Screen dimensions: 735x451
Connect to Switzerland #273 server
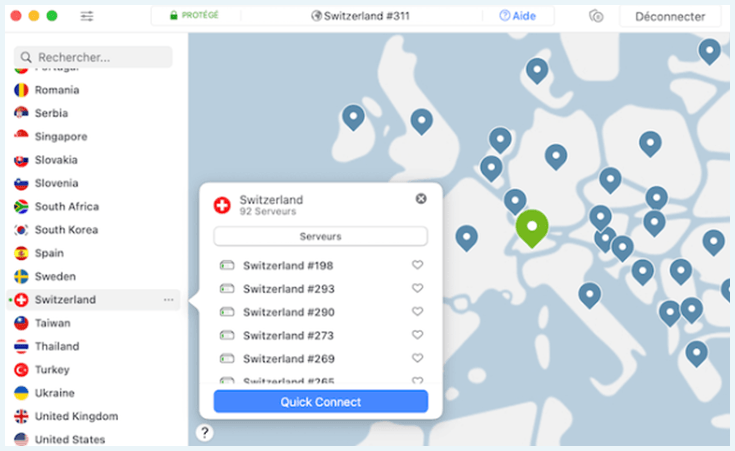pyautogui.click(x=288, y=336)
